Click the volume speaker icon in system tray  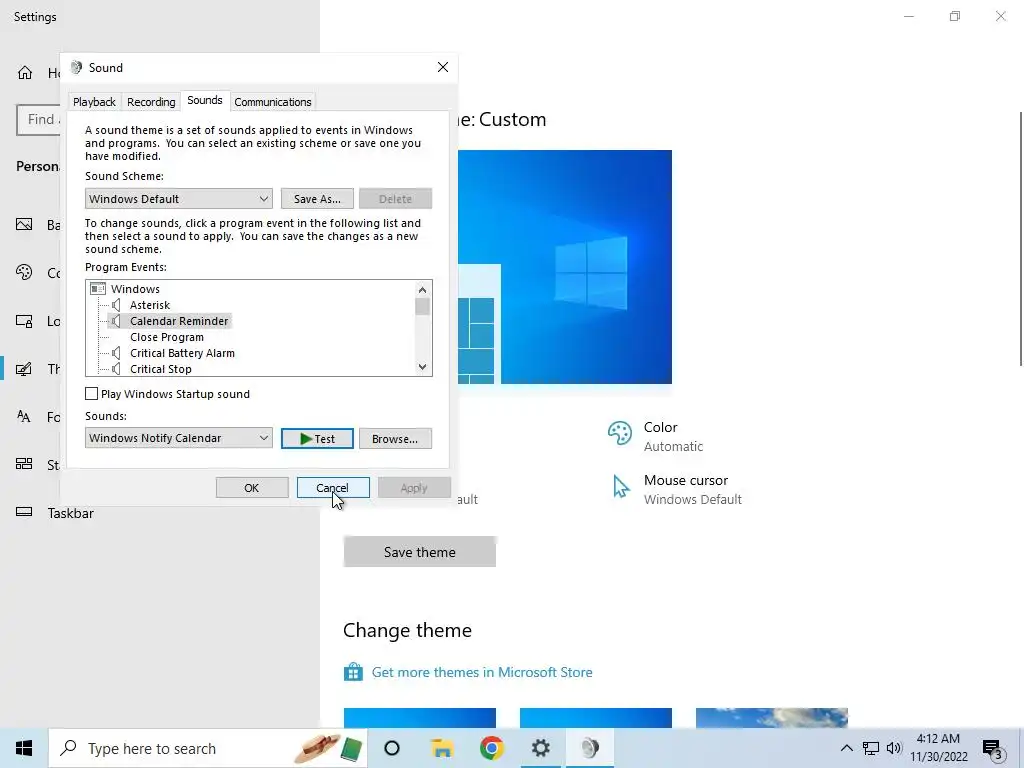(894, 748)
